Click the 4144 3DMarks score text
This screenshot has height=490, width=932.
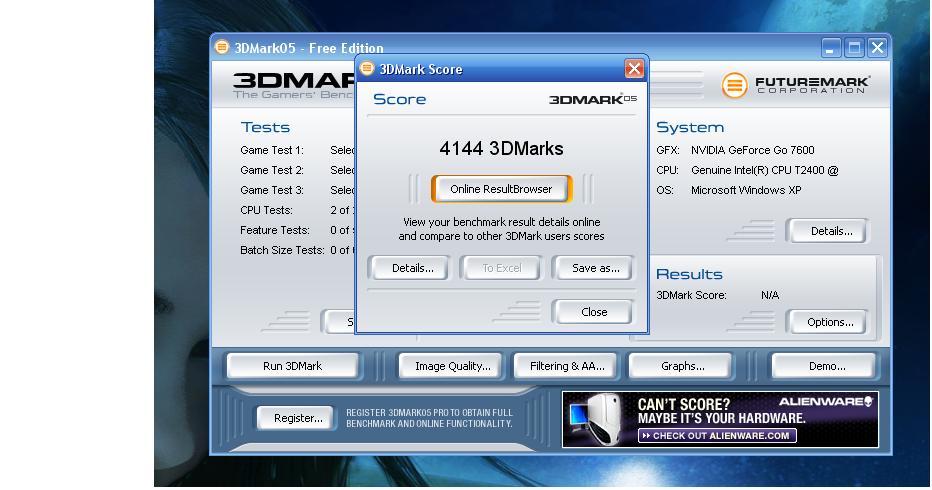coord(501,149)
